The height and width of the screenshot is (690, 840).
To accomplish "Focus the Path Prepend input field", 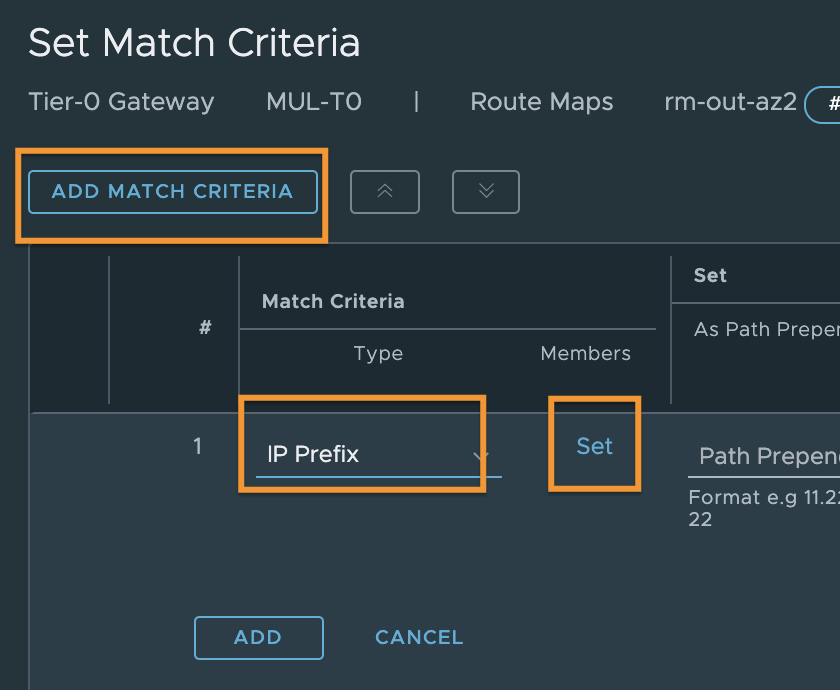I will click(764, 456).
